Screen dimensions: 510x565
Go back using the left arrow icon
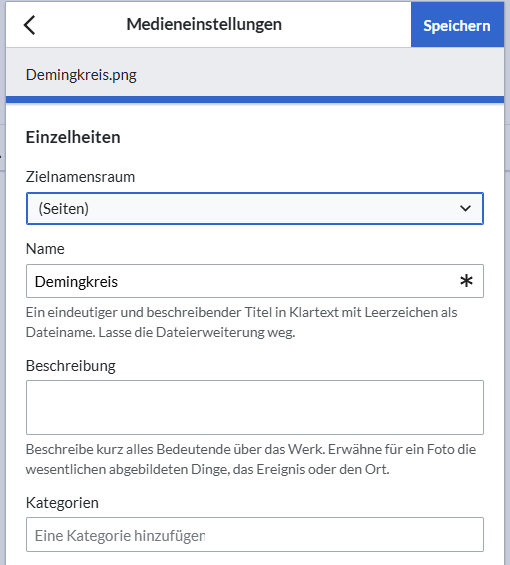(x=30, y=25)
